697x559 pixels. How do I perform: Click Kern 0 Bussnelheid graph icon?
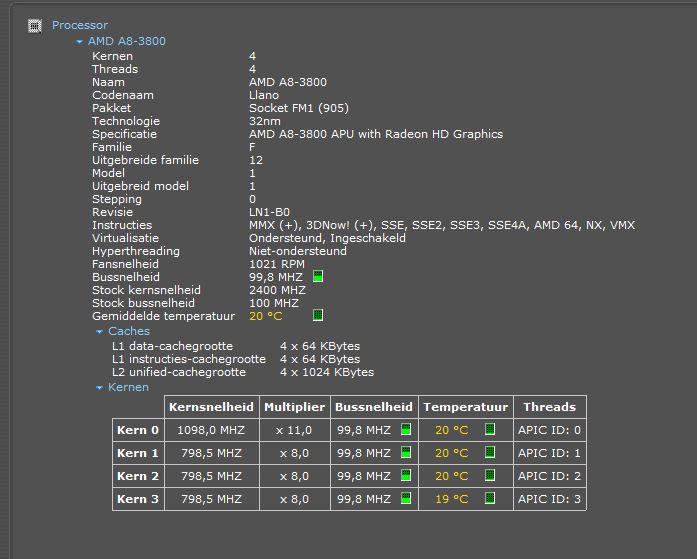(x=406, y=429)
